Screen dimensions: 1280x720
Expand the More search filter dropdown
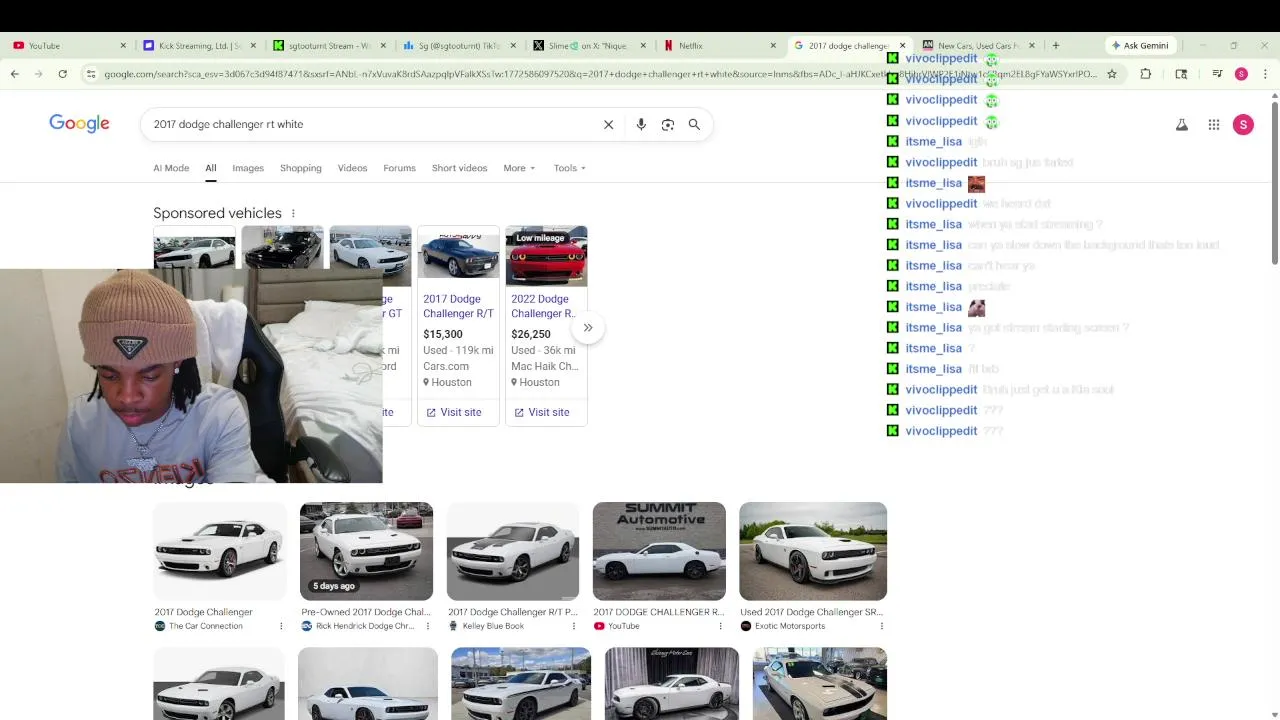(519, 168)
